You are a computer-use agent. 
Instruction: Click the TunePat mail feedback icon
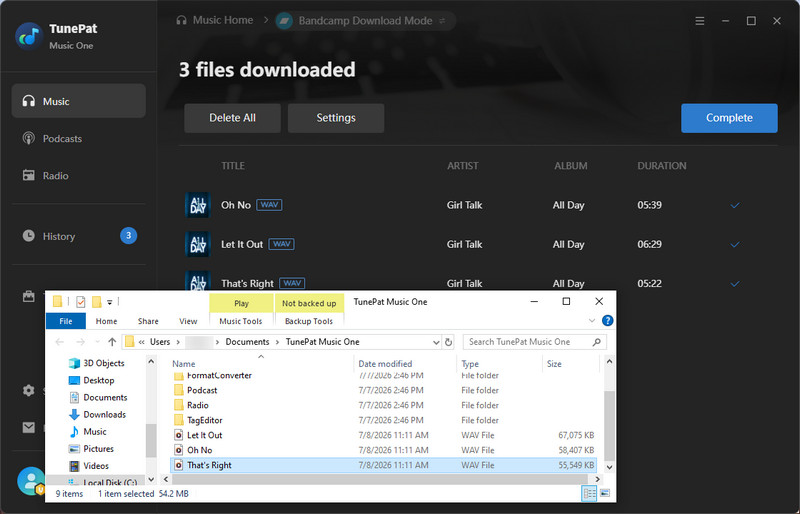click(29, 427)
